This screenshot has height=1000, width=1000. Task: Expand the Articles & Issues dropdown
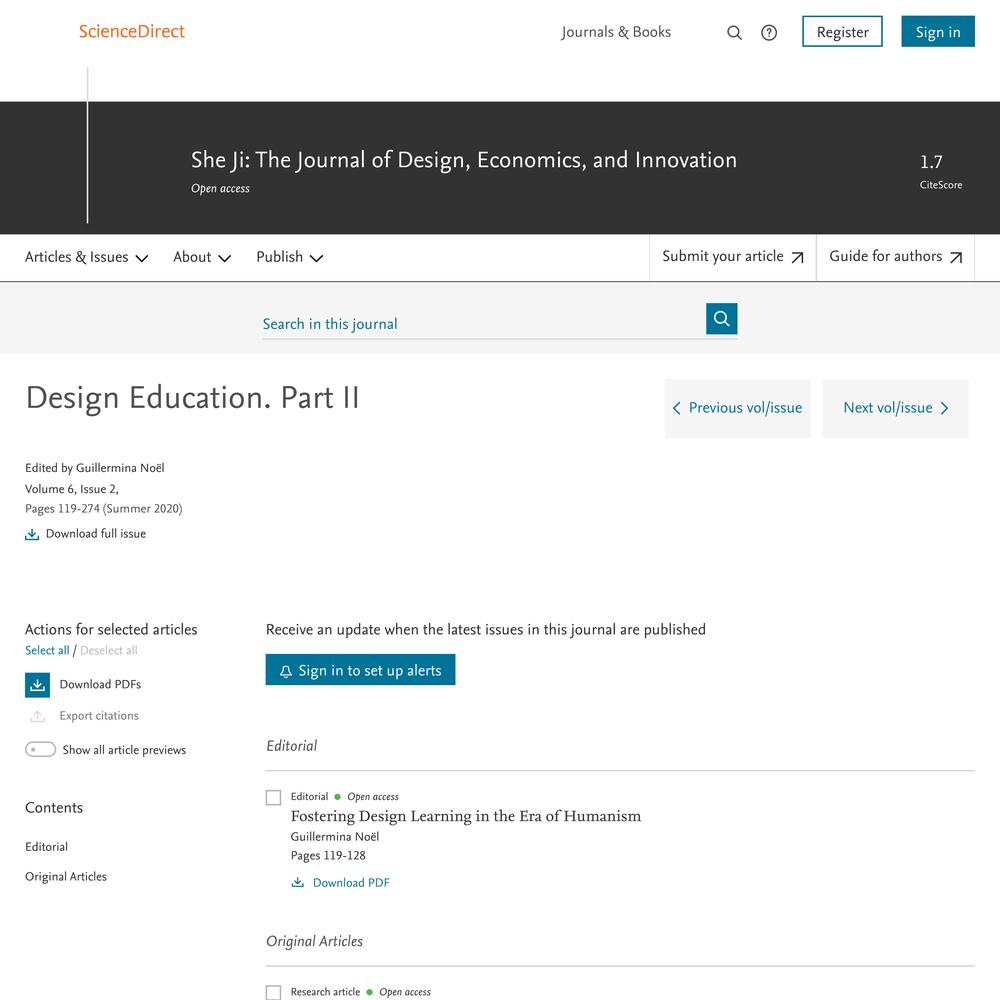(x=87, y=257)
